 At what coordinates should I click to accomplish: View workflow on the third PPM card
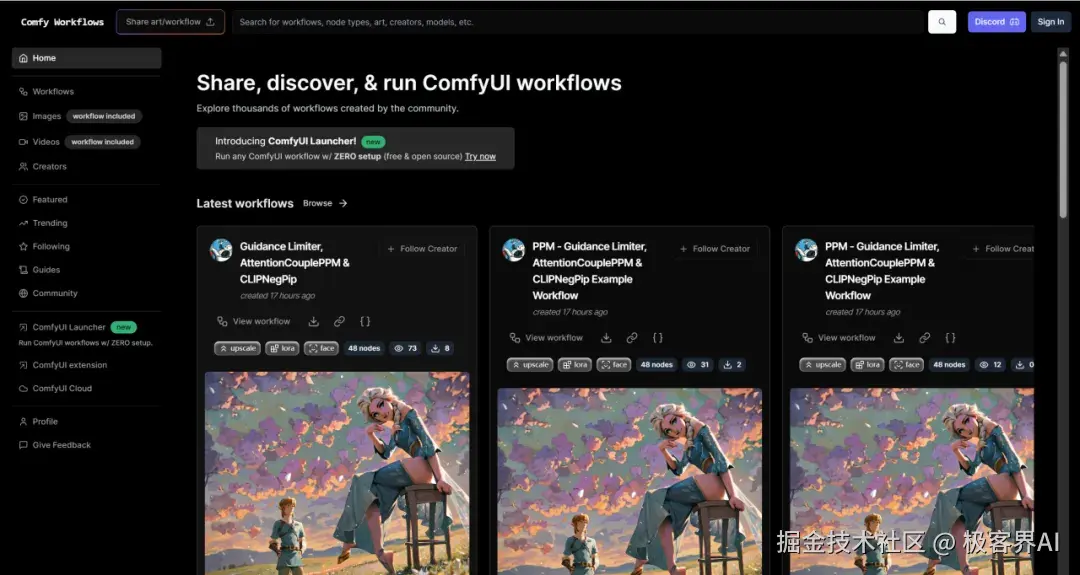coord(839,337)
